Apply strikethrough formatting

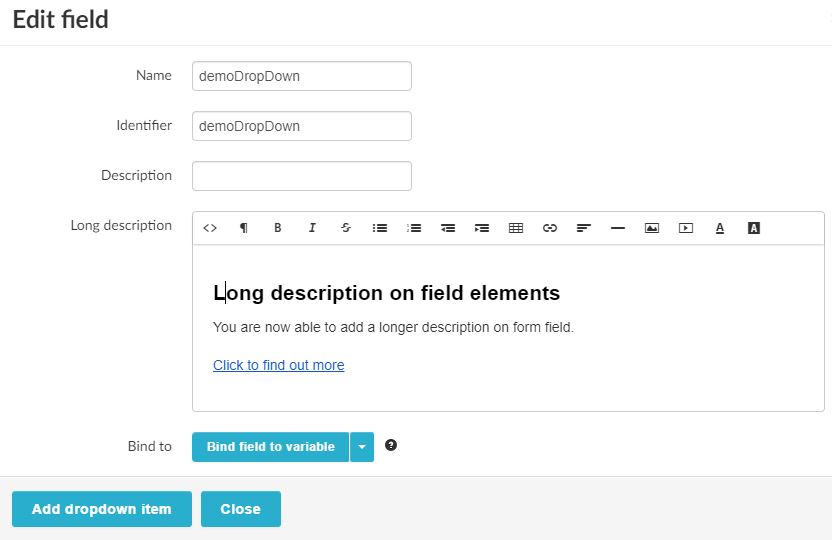pyautogui.click(x=346, y=228)
